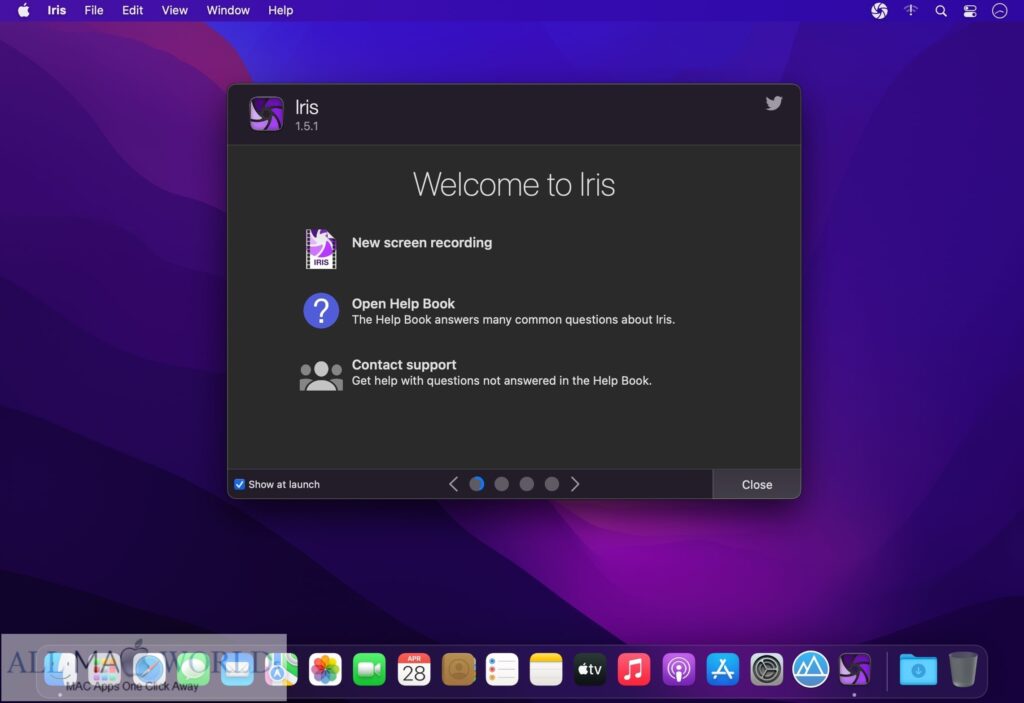Open the Iris application menu
Image resolution: width=1024 pixels, height=703 pixels.
[x=57, y=10]
